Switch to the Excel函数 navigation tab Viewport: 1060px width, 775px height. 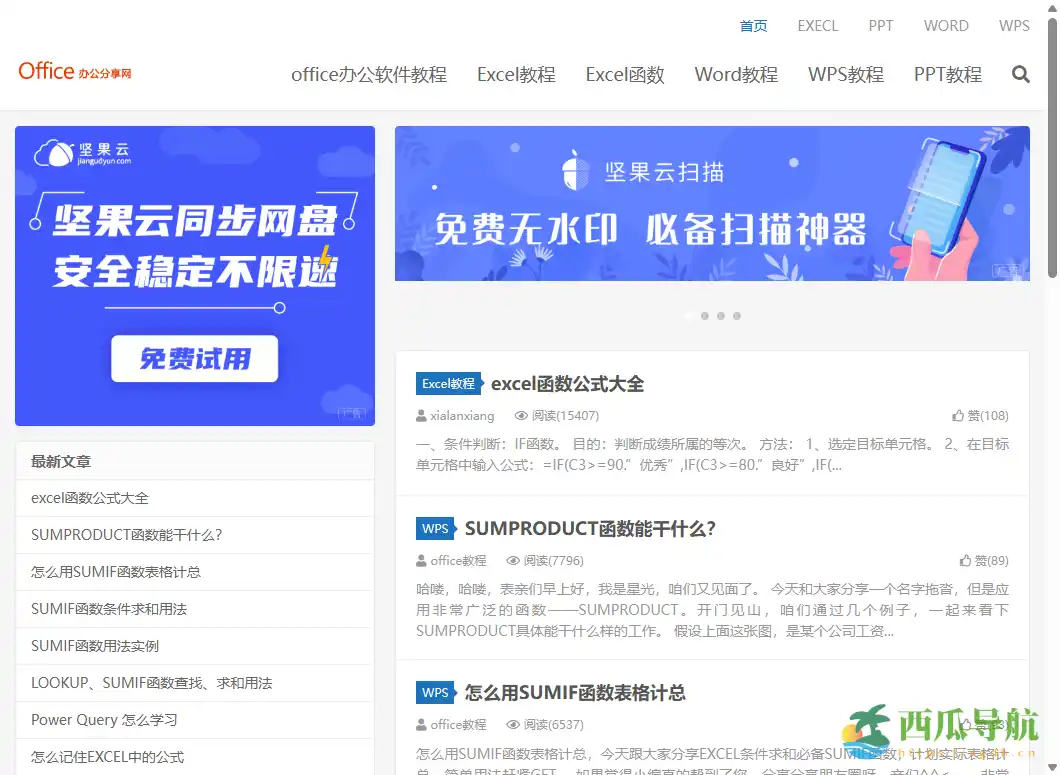(625, 74)
